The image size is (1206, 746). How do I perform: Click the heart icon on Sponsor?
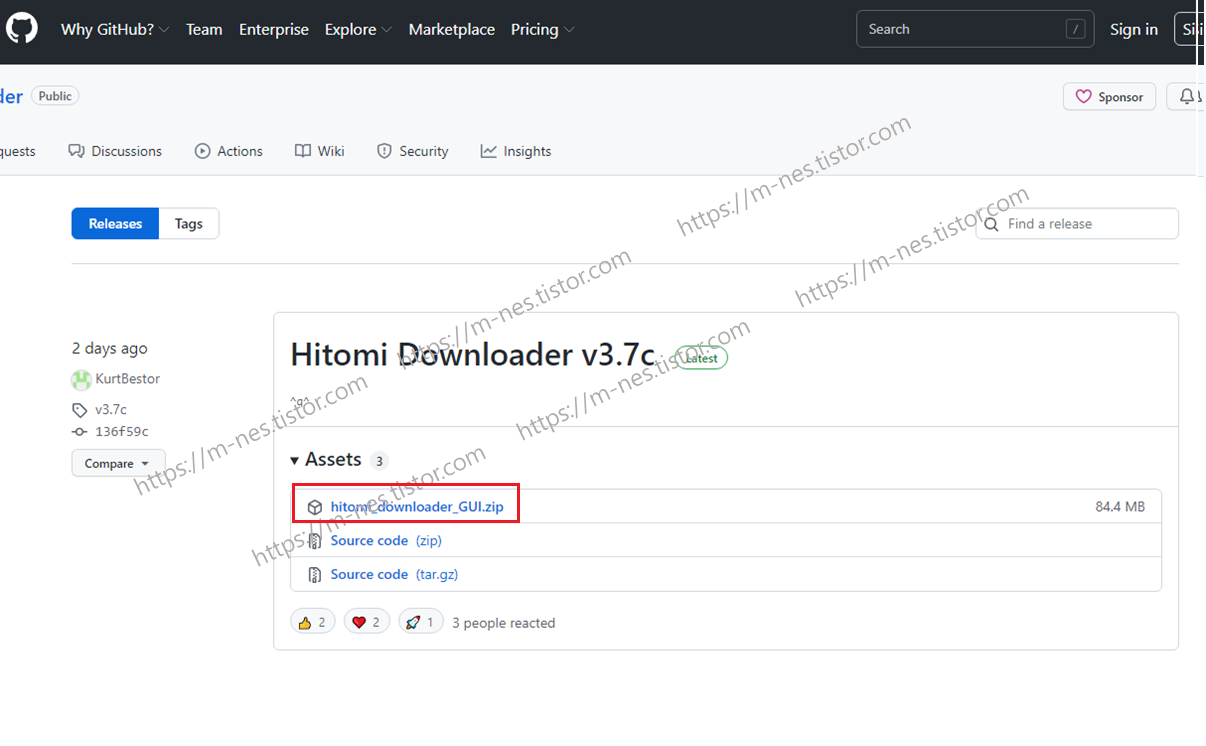(x=1084, y=97)
